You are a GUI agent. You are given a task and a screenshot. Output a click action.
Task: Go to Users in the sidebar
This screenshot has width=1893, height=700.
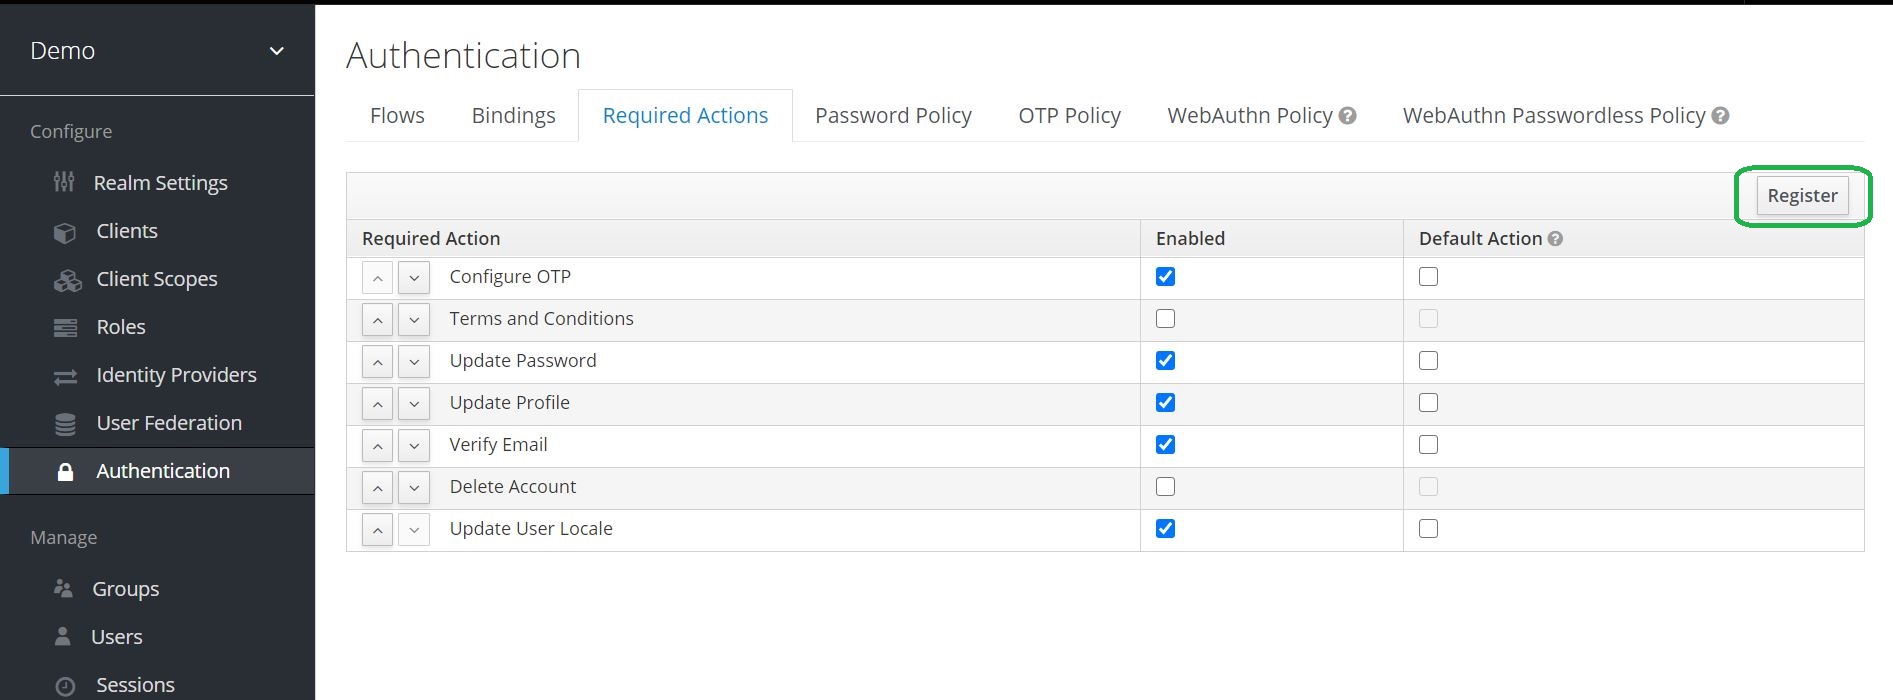[116, 637]
